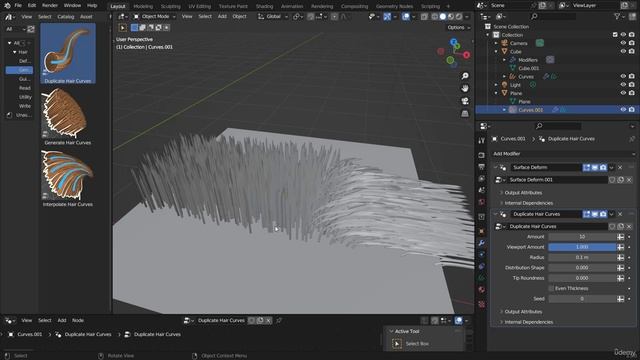
Task: Open the viewport Options dropdown
Action: (x=458, y=27)
